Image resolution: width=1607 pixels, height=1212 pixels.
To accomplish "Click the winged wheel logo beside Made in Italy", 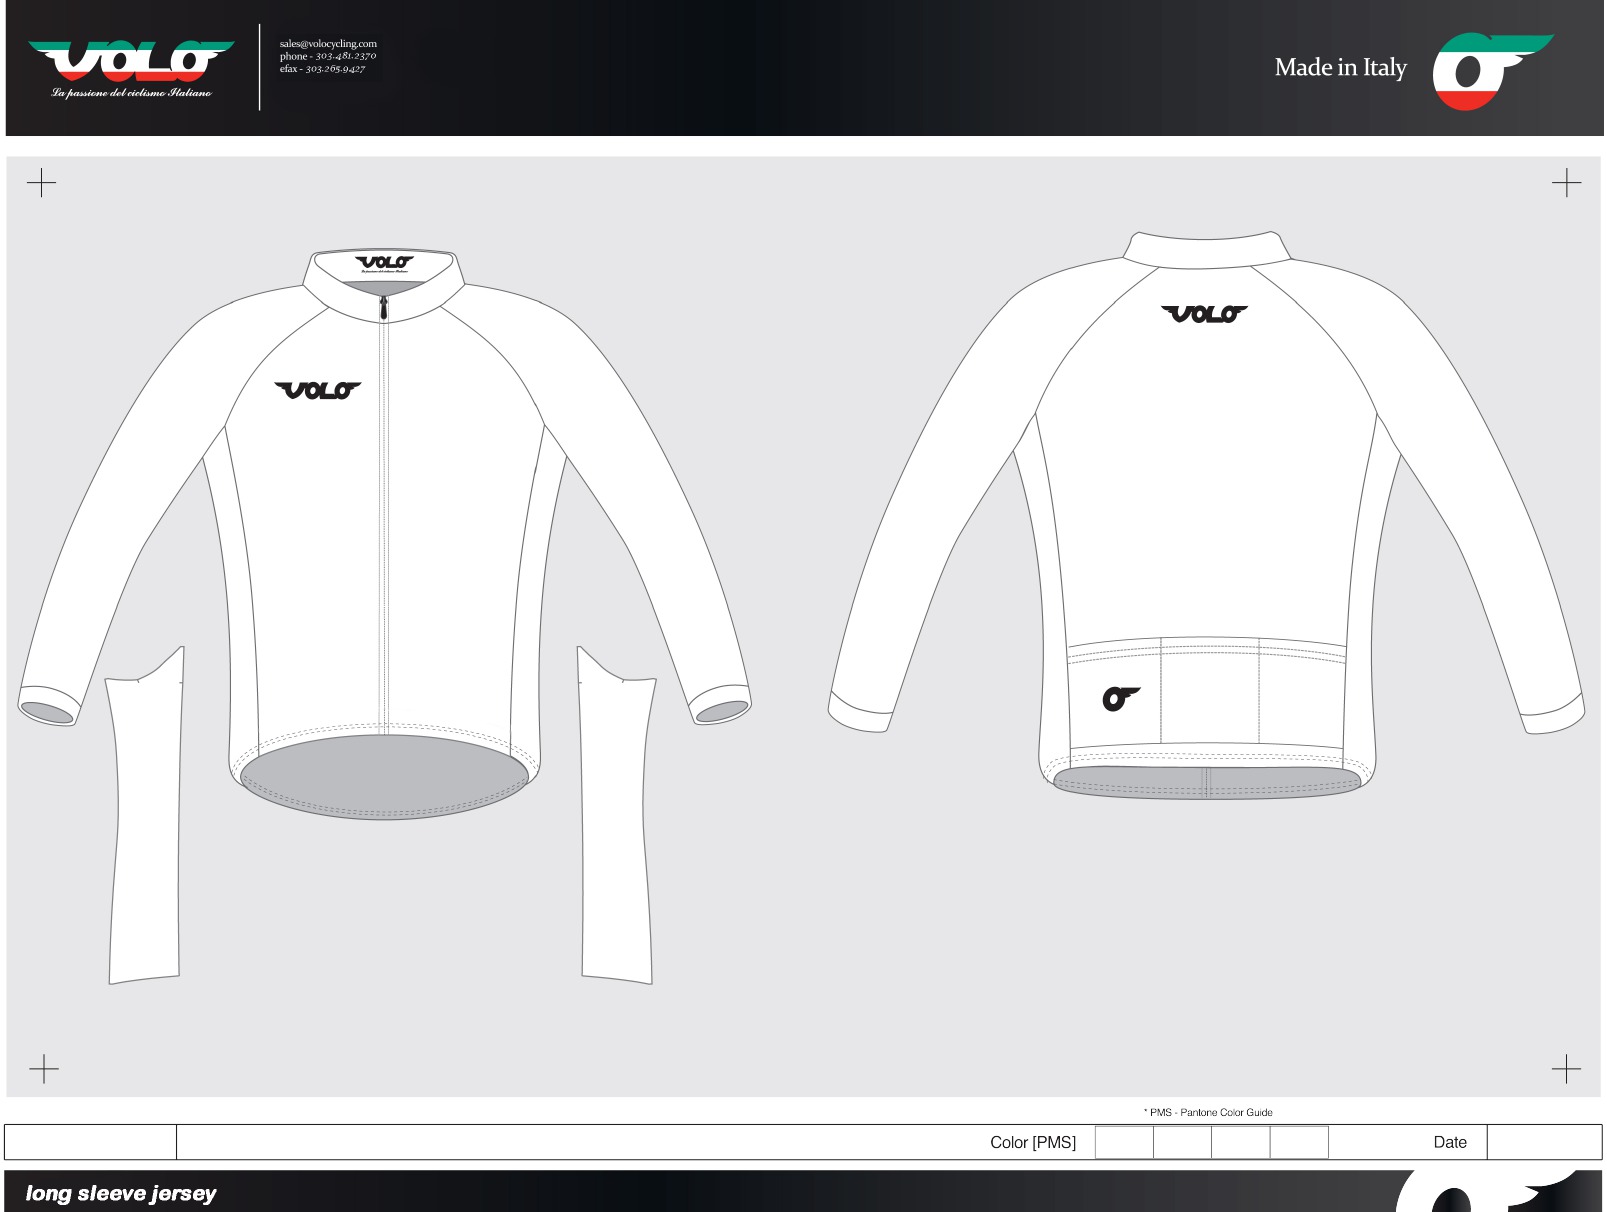I will [1493, 71].
